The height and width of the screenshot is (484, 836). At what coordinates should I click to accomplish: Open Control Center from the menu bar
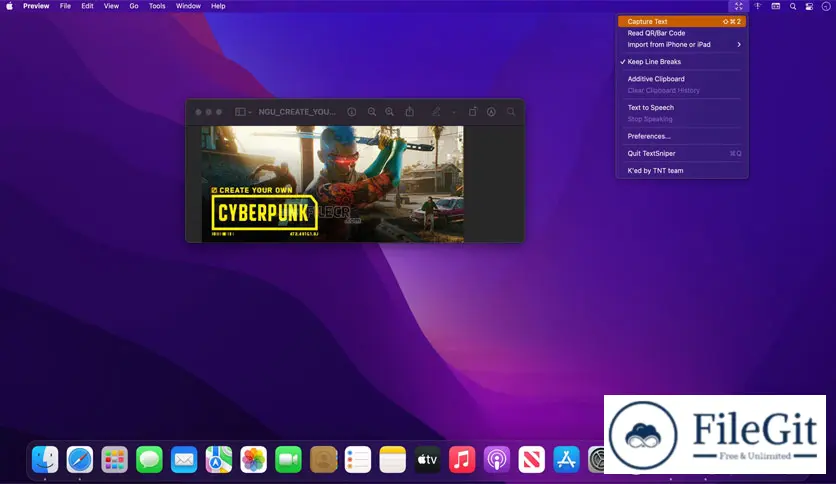point(809,6)
